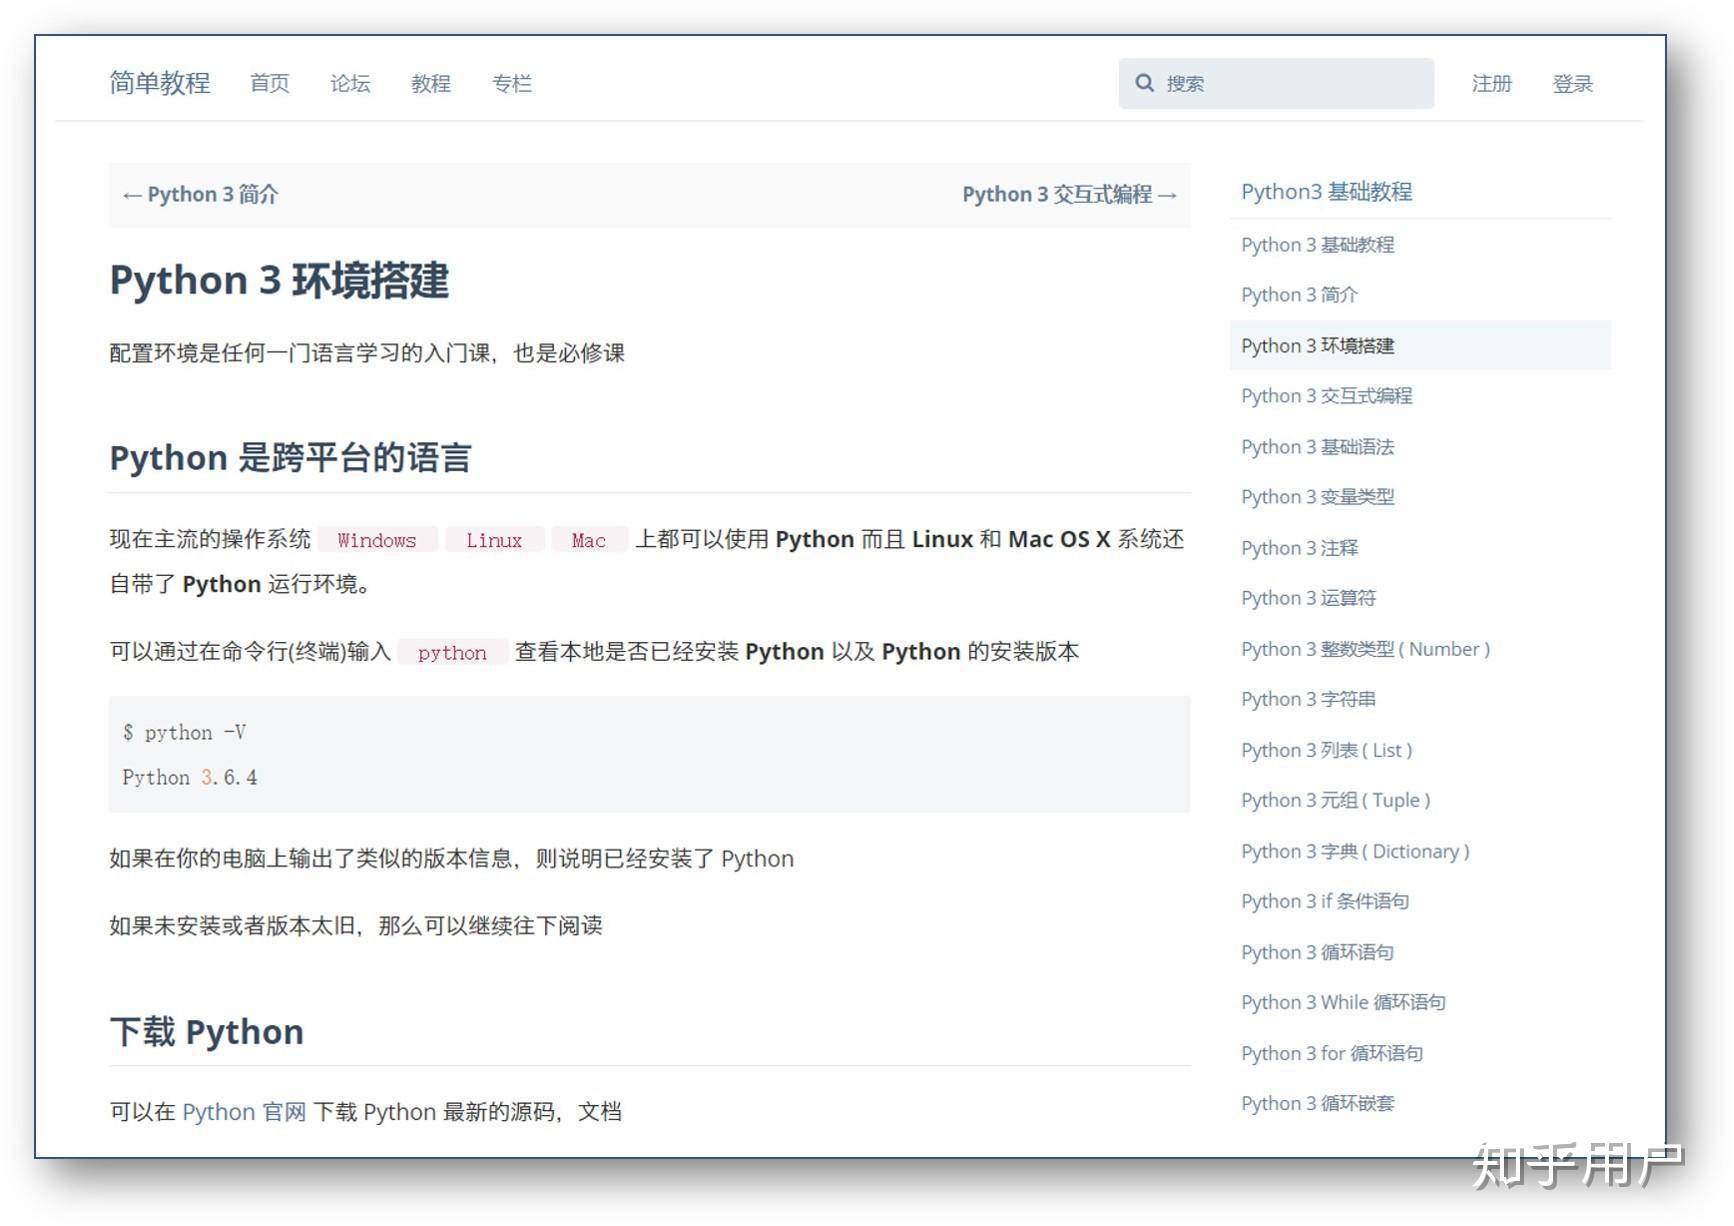Open Python 3 变量类型 sidebar entry
This screenshot has height=1226, width=1734.
tap(1317, 497)
